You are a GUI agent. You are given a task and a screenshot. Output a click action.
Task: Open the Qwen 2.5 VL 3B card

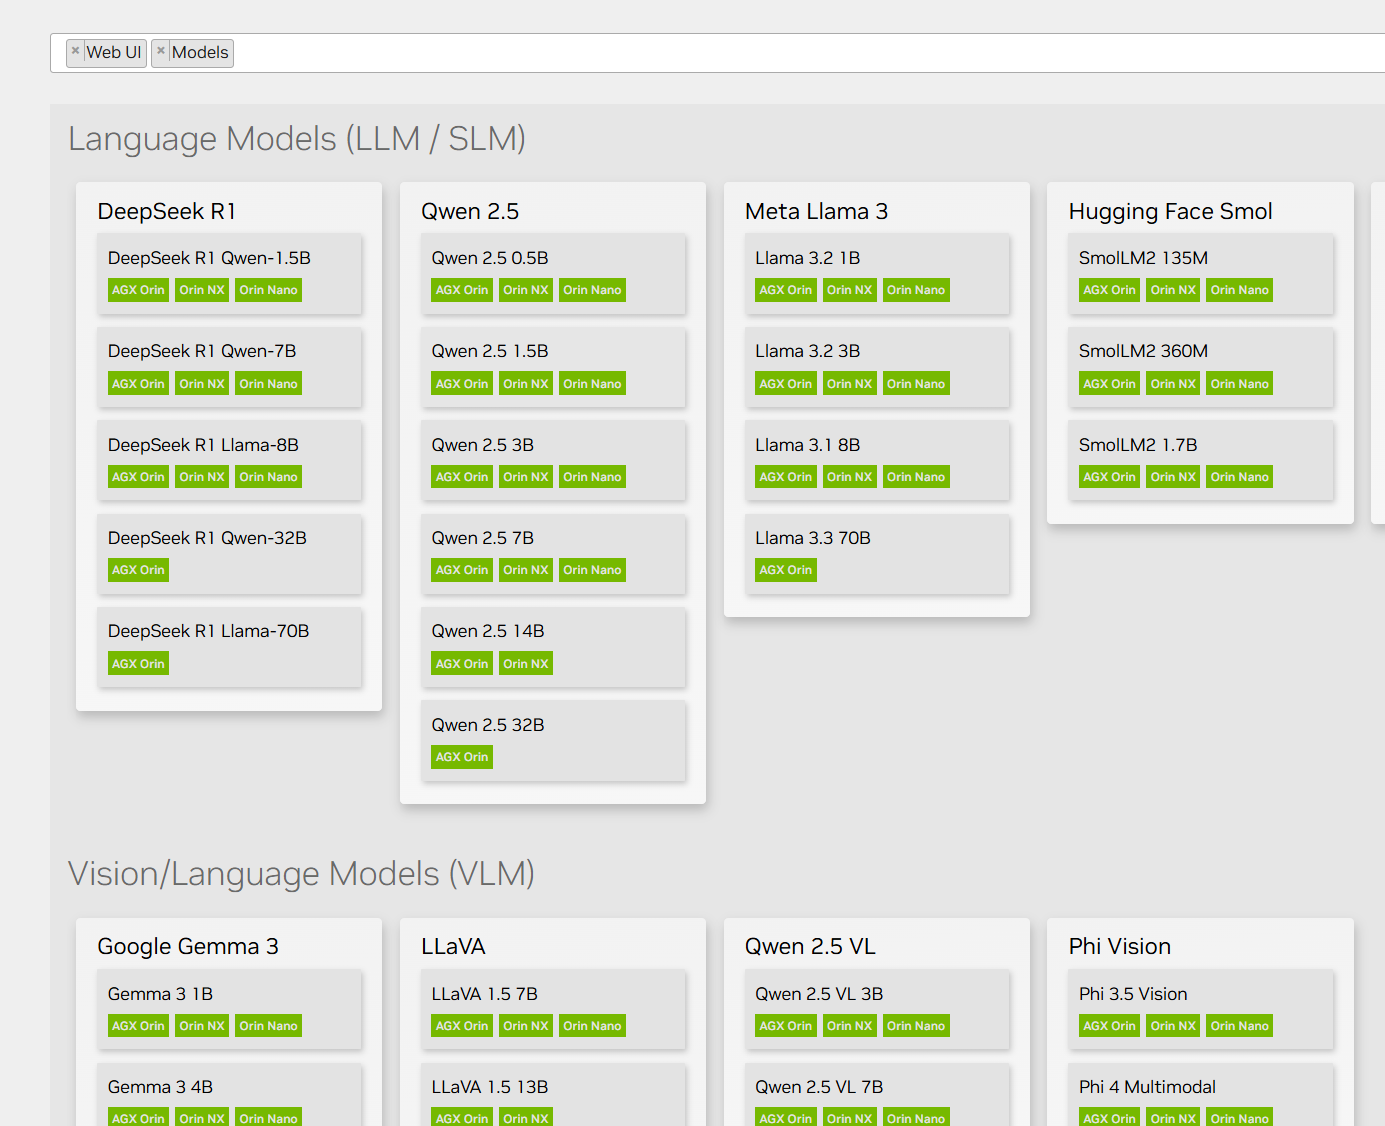877,1009
